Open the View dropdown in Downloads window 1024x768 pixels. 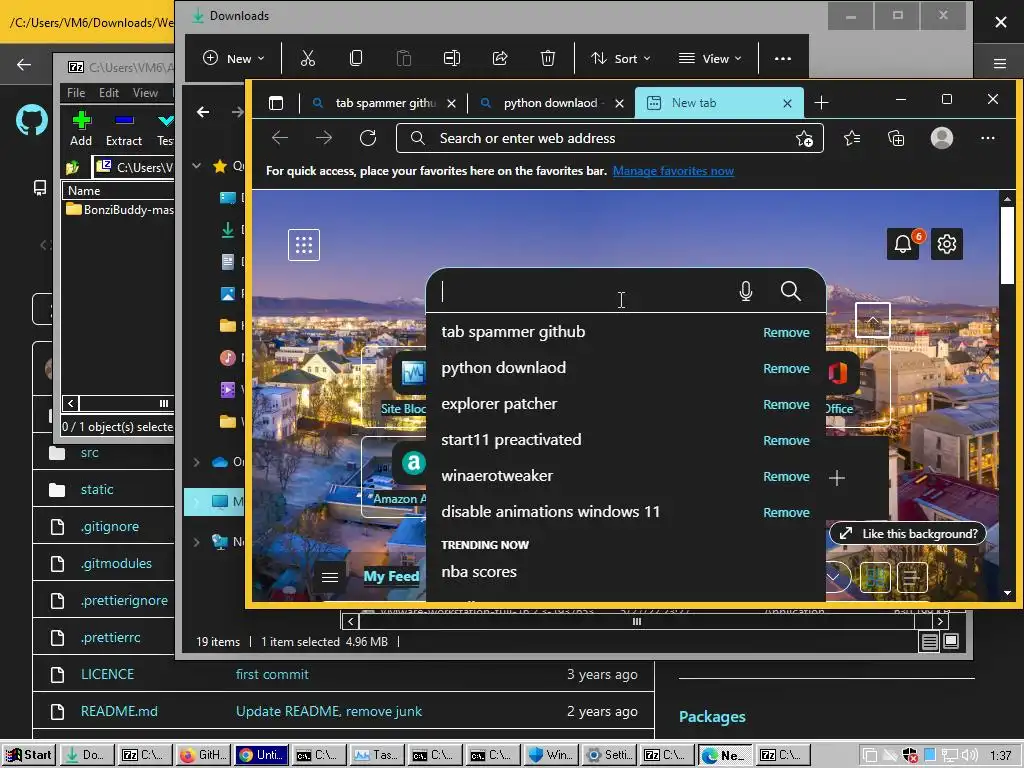coord(710,59)
